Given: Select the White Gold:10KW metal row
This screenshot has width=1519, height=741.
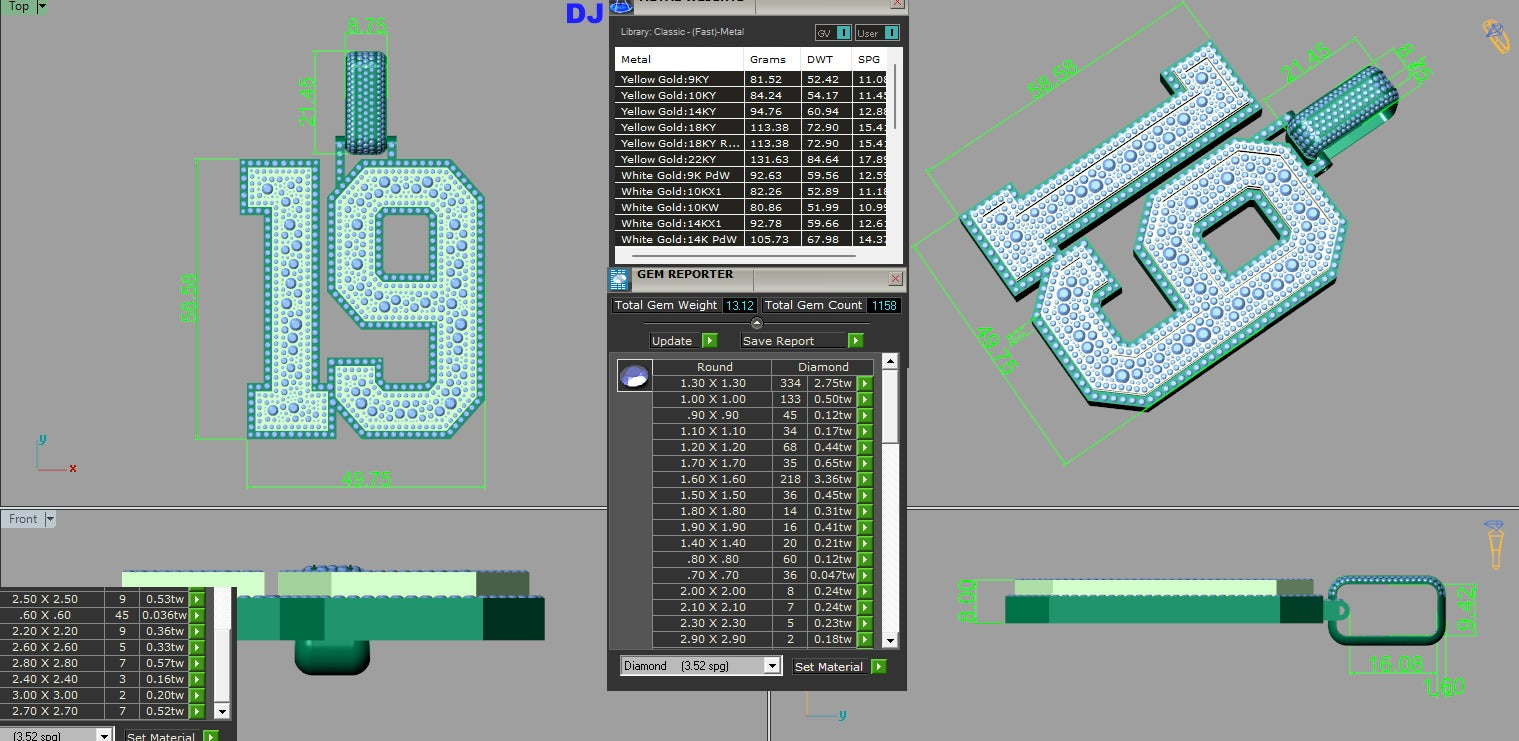Looking at the screenshot, I should 679,207.
